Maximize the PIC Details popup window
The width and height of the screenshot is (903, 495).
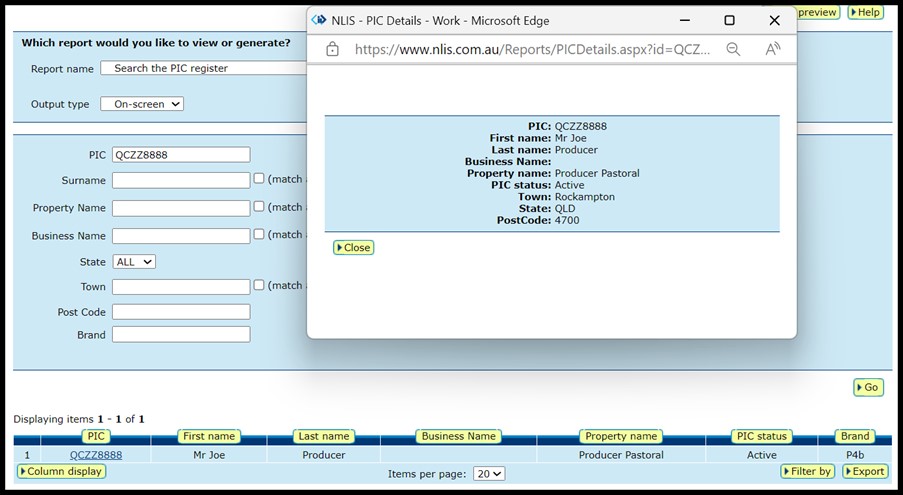click(x=729, y=20)
